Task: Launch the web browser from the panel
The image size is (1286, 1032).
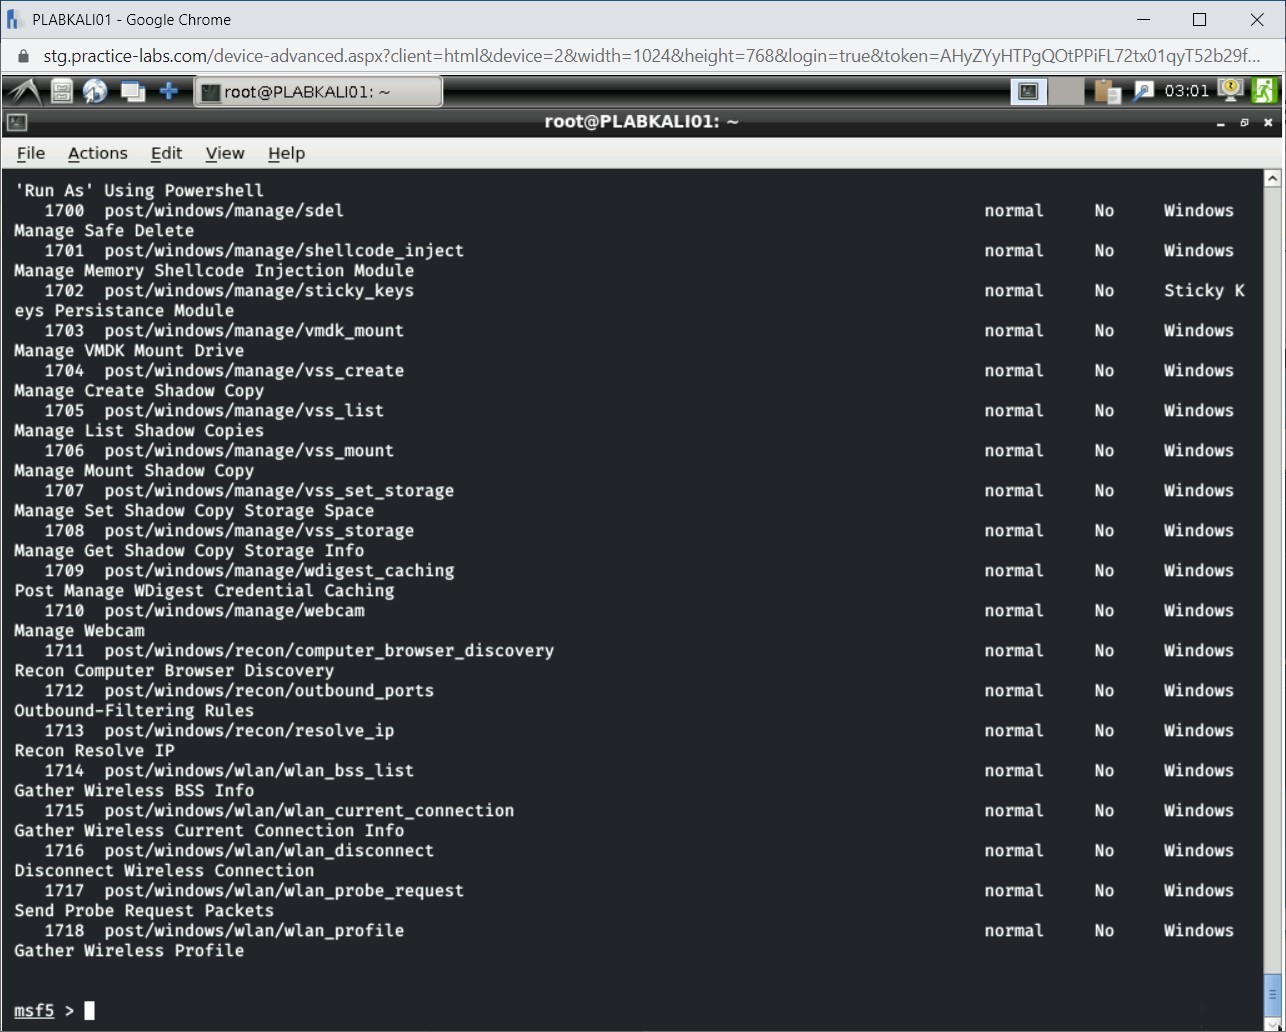Action: click(95, 90)
